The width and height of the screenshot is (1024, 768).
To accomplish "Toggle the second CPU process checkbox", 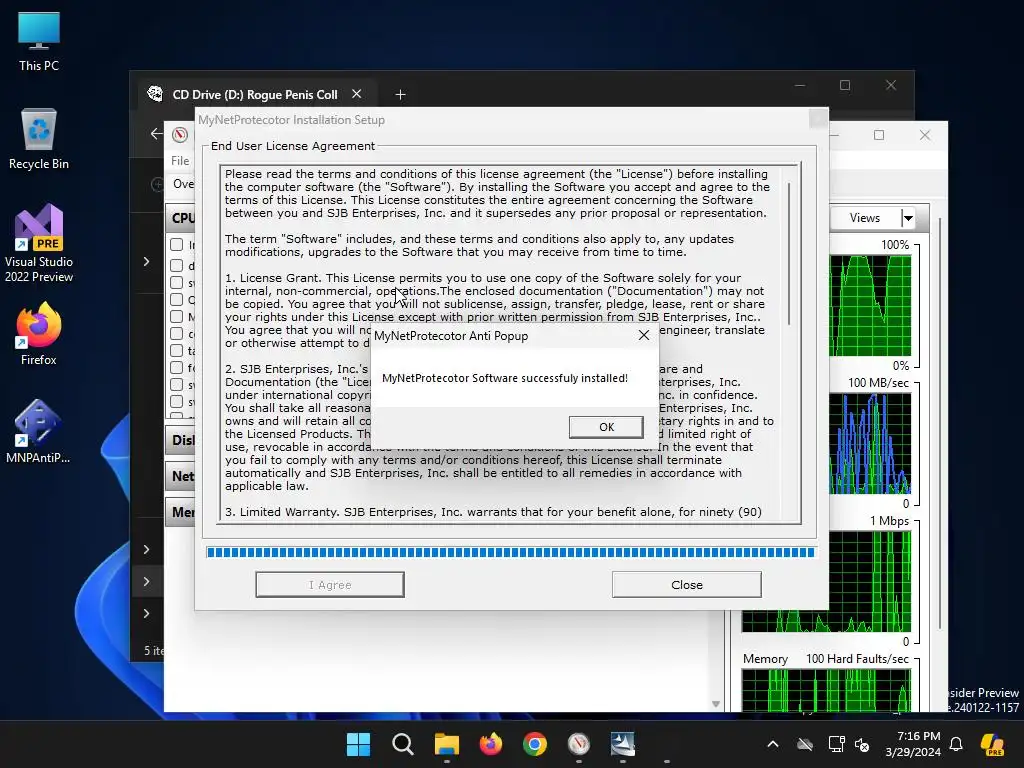I will click(x=176, y=265).
